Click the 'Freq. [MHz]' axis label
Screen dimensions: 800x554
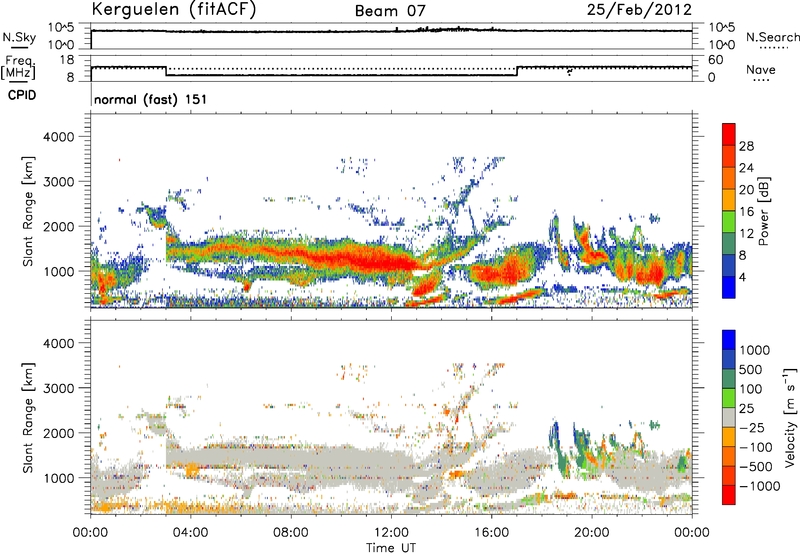click(18, 68)
